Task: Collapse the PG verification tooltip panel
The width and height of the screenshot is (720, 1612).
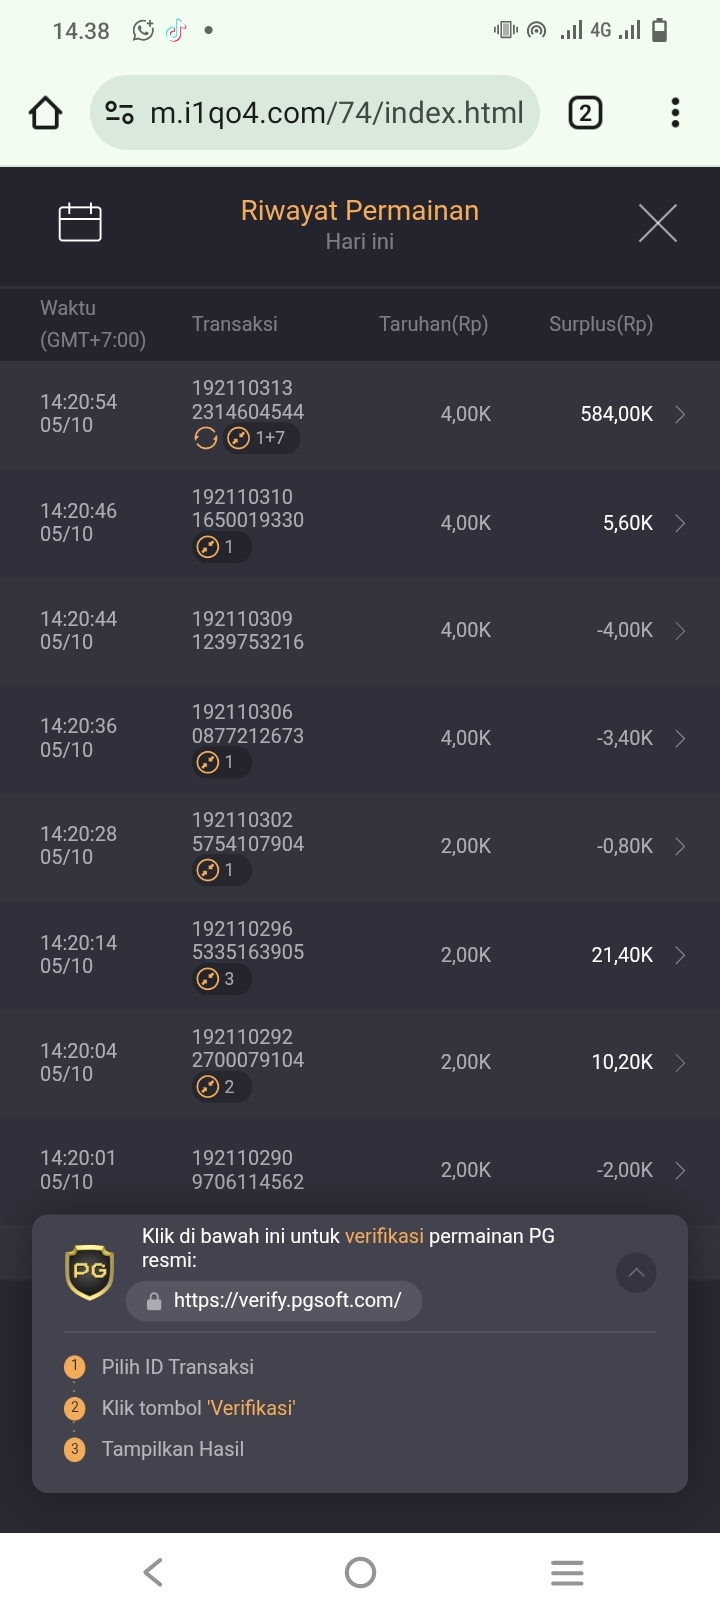Action: tap(636, 1273)
